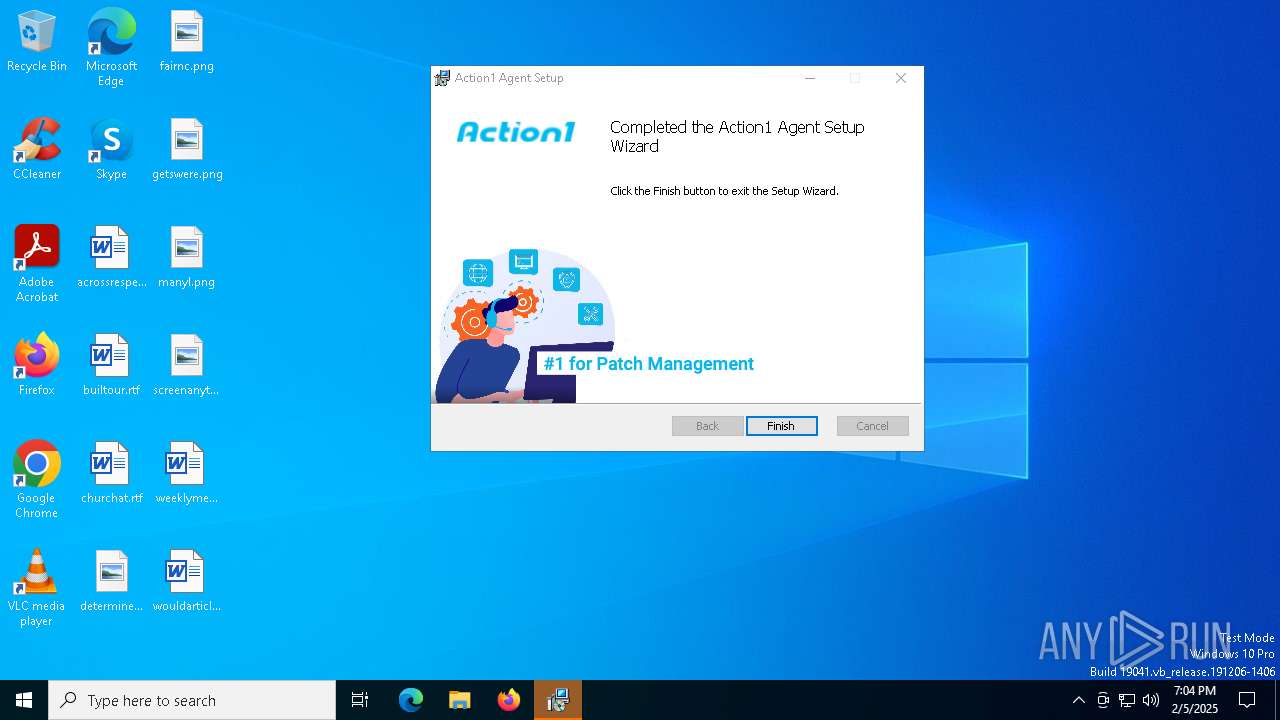Click the Cancel button in Action1 Setup

point(872,426)
